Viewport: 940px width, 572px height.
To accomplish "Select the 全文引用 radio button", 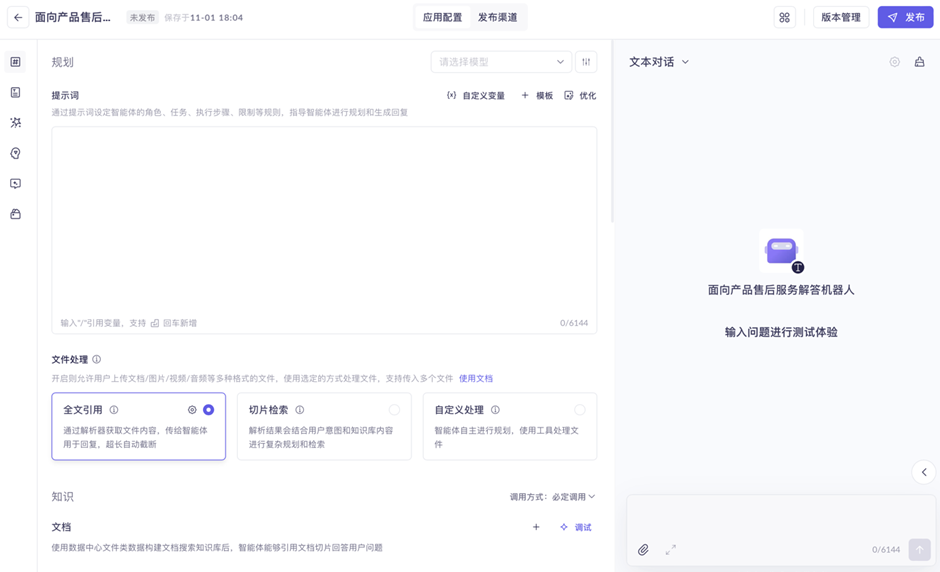I will pyautogui.click(x=209, y=410).
